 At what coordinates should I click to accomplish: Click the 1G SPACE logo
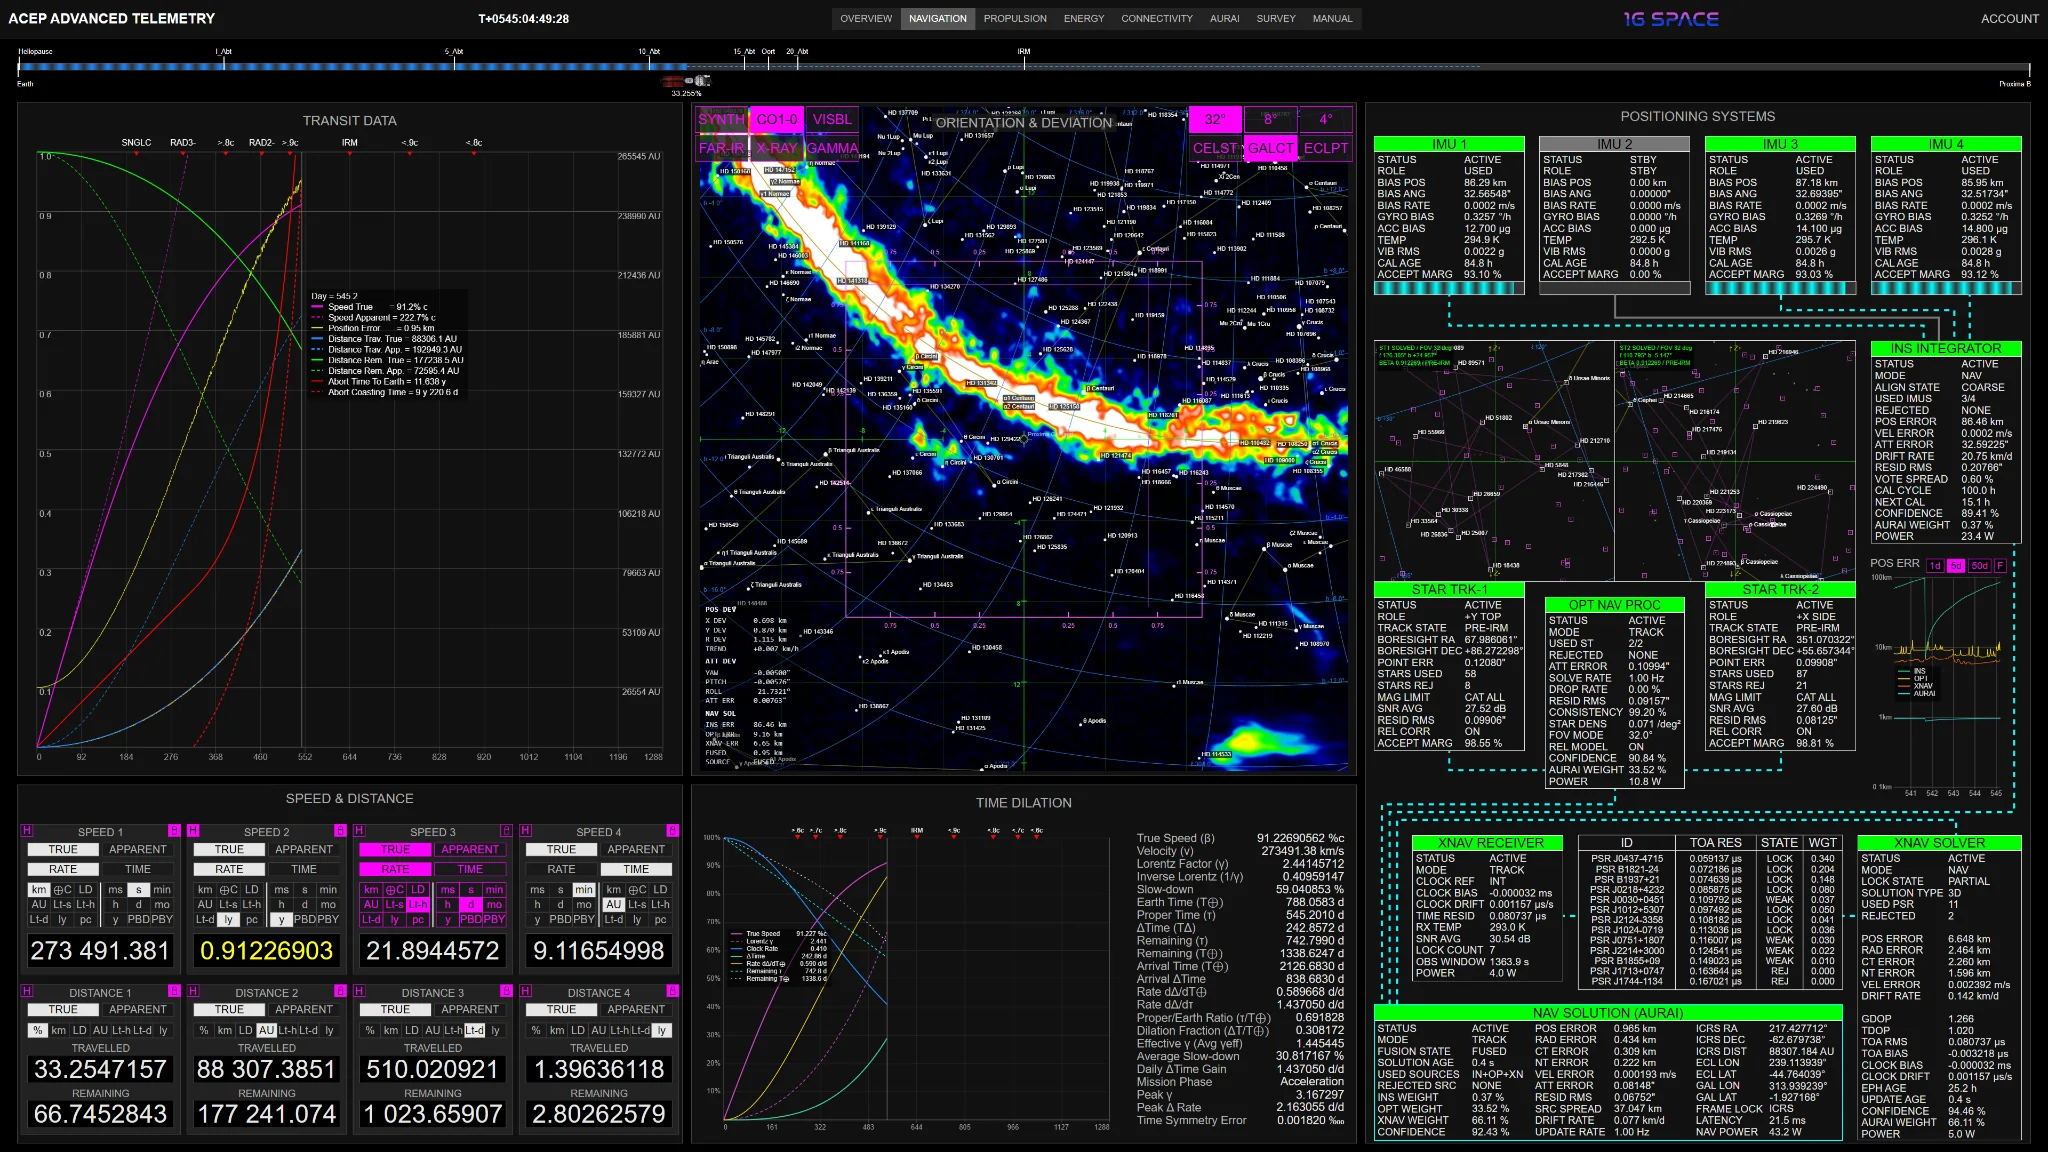pos(1671,18)
